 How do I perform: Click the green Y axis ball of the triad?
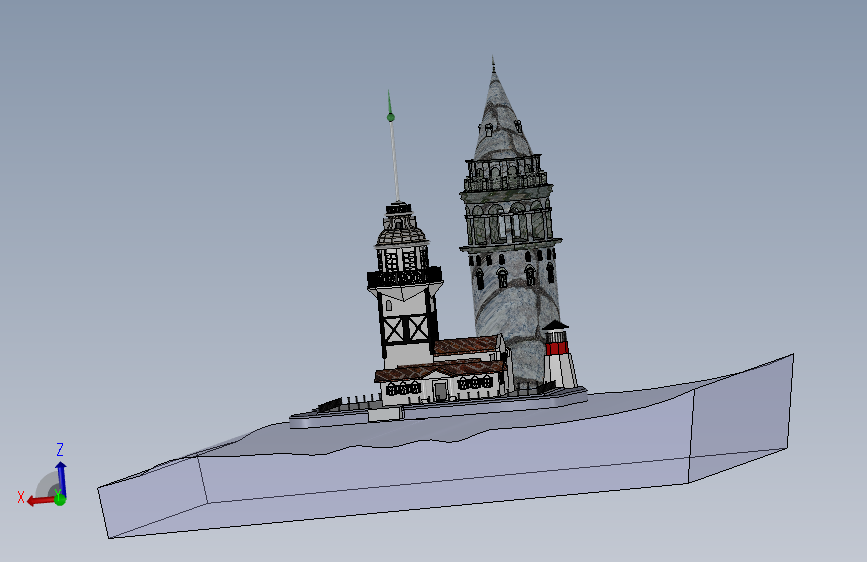coord(60,499)
